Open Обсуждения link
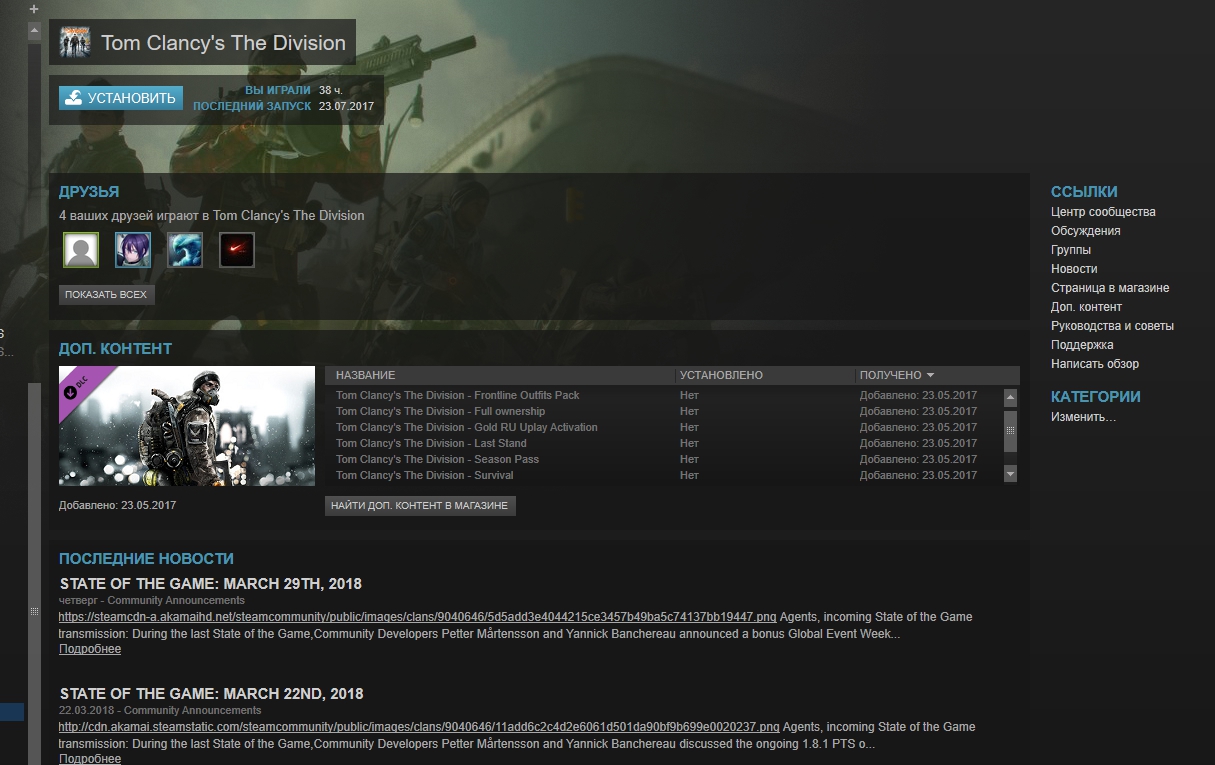Image resolution: width=1215 pixels, height=765 pixels. click(x=1086, y=231)
